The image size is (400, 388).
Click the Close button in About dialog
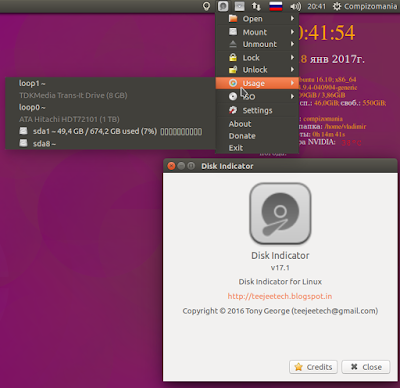366,367
